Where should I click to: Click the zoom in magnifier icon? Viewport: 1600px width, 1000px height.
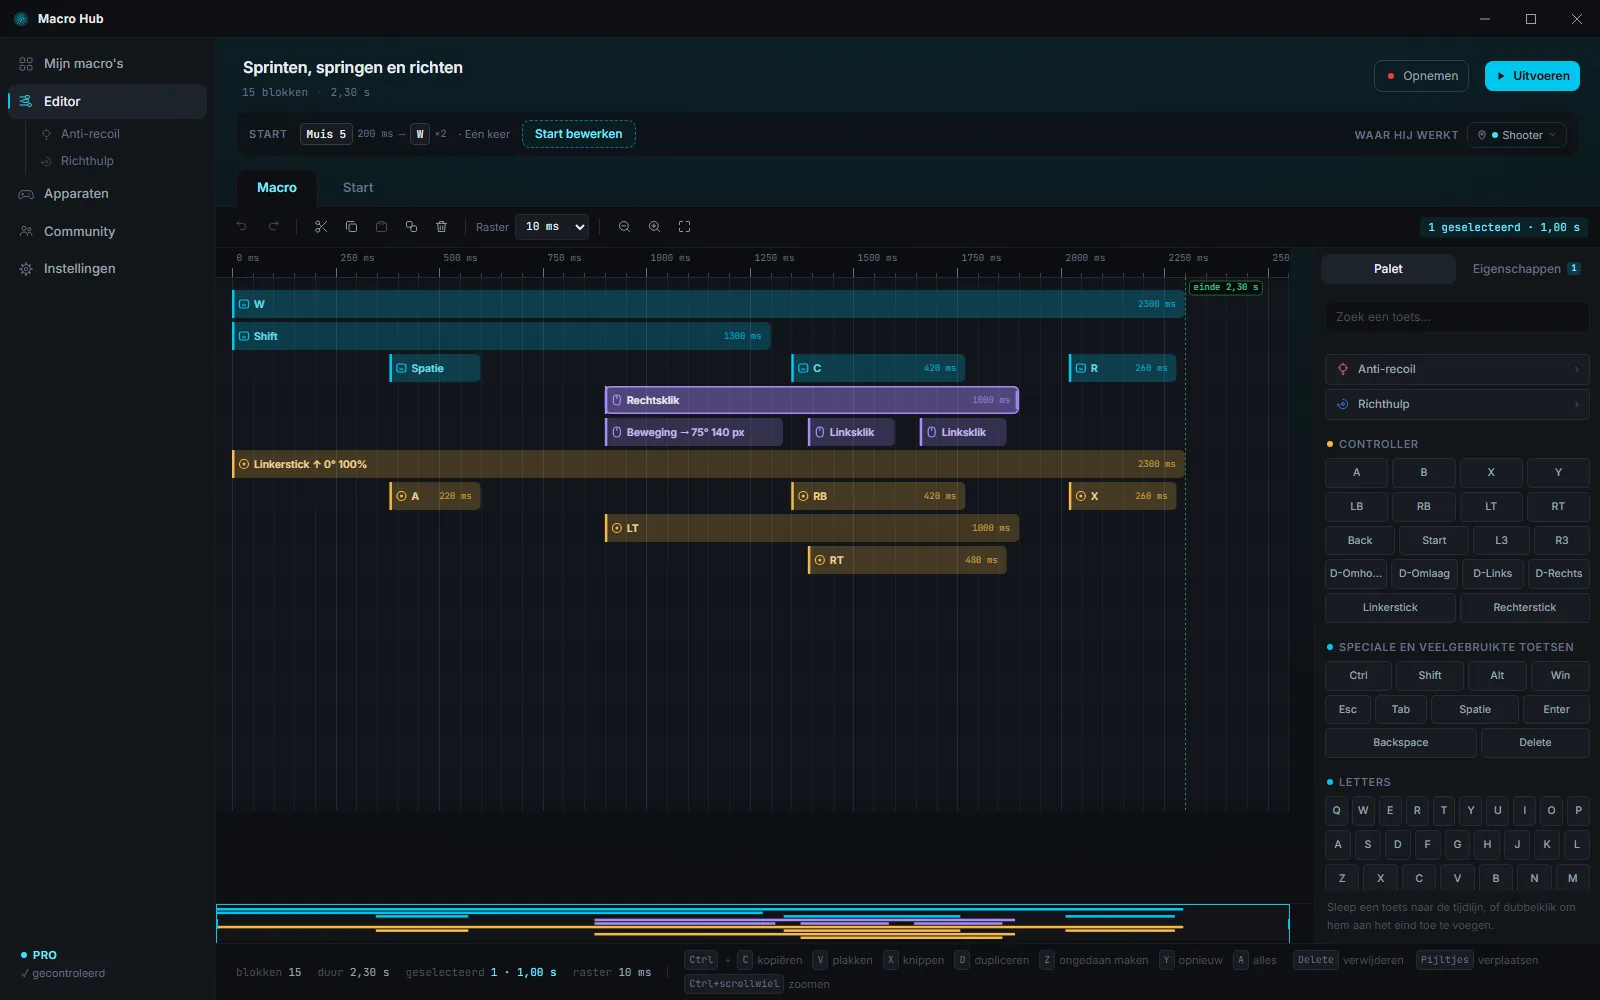coord(654,227)
